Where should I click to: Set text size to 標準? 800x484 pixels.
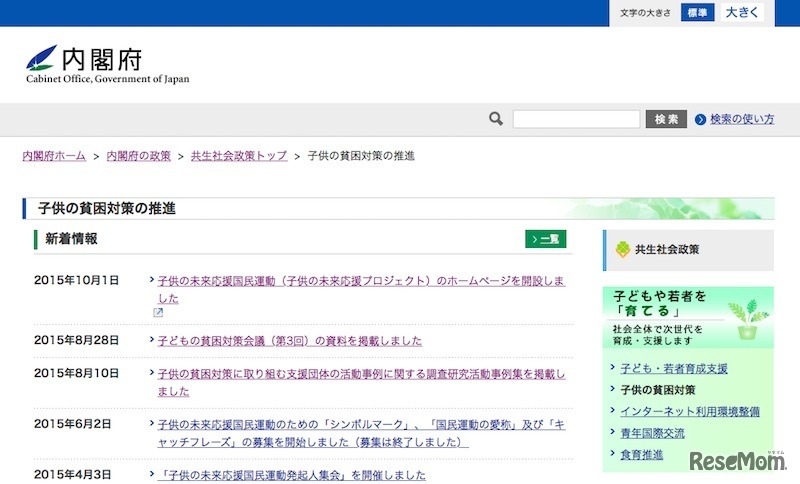pos(697,13)
